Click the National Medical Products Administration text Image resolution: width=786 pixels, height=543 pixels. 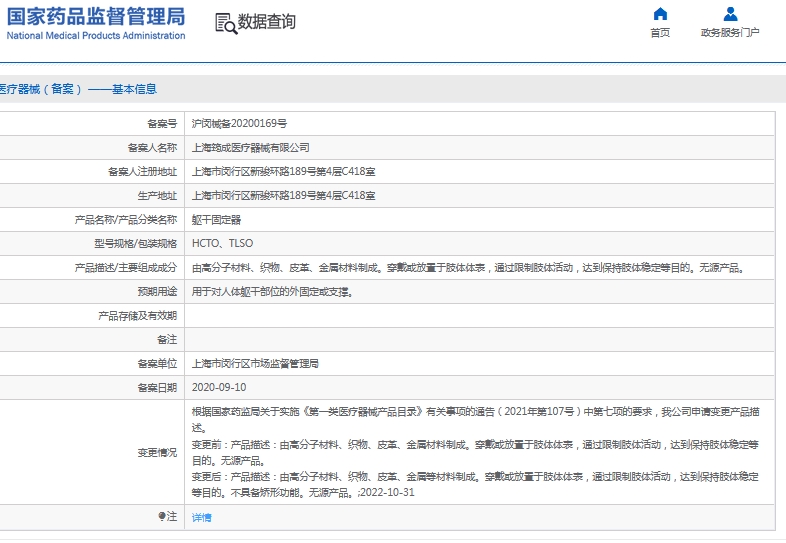(x=96, y=36)
